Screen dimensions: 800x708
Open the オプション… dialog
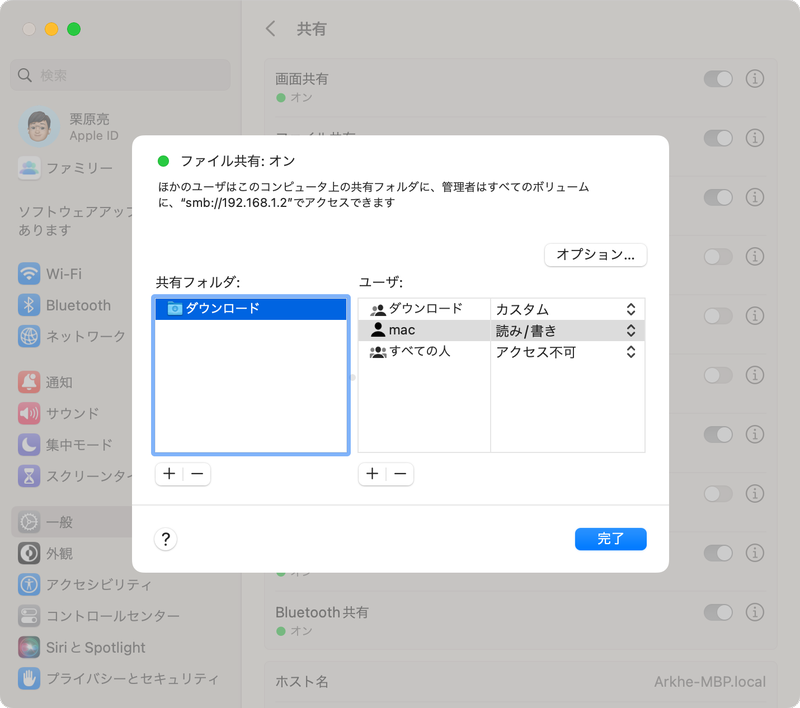[595, 255]
